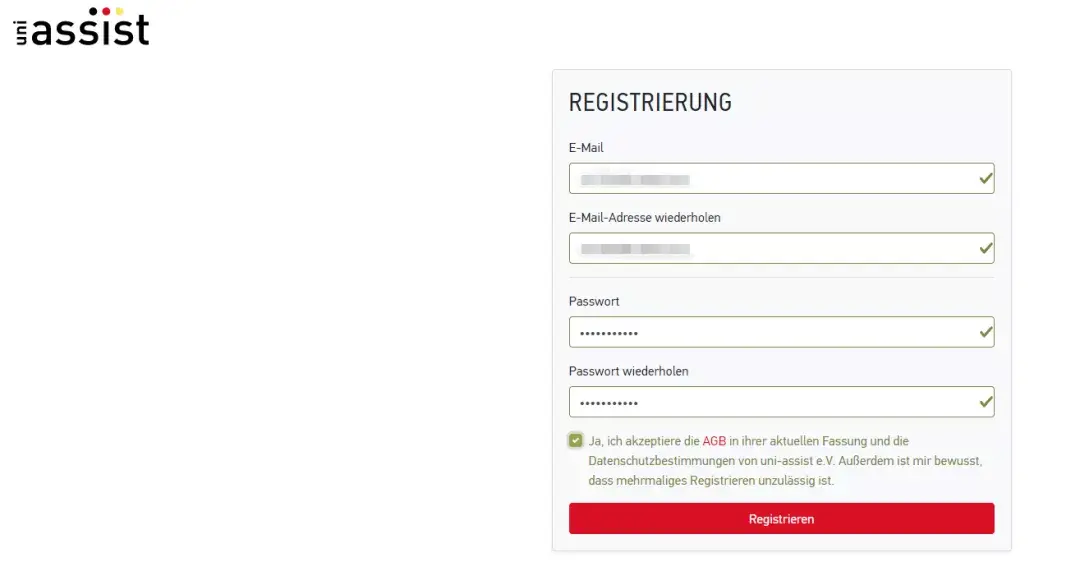Focus the E-Mail input field

(770, 179)
